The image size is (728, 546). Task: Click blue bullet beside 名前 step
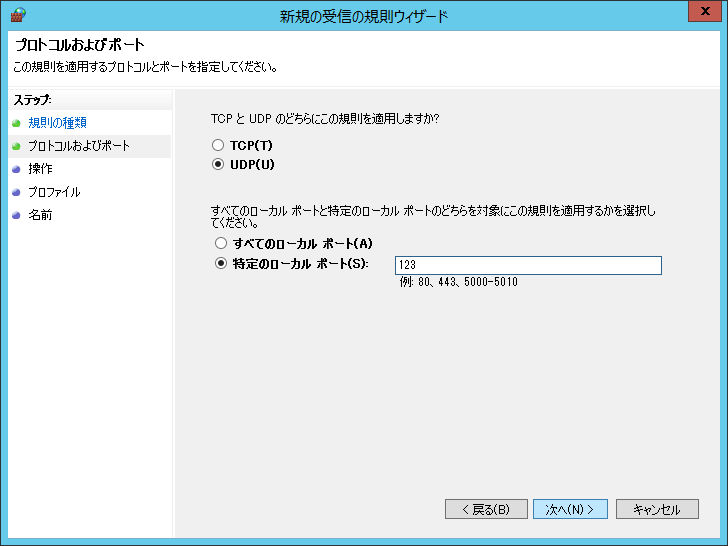(16, 215)
